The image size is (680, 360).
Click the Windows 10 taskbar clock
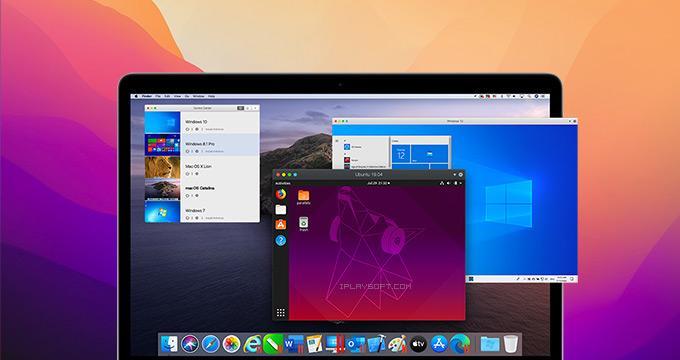pyautogui.click(x=561, y=278)
